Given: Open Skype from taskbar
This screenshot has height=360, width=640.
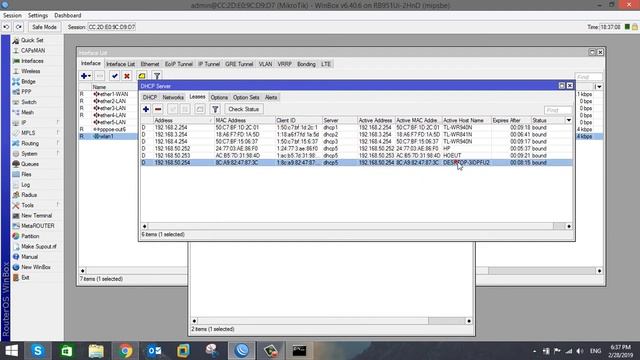Looking at the screenshot, I should tap(38, 351).
